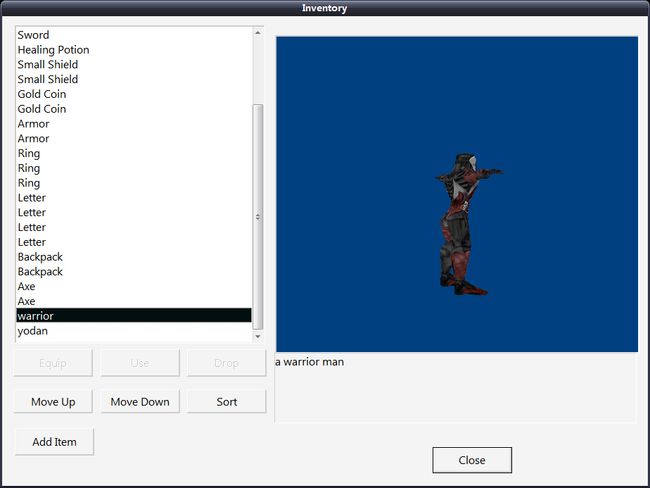
Task: Click the Add Item button
Action: [54, 442]
